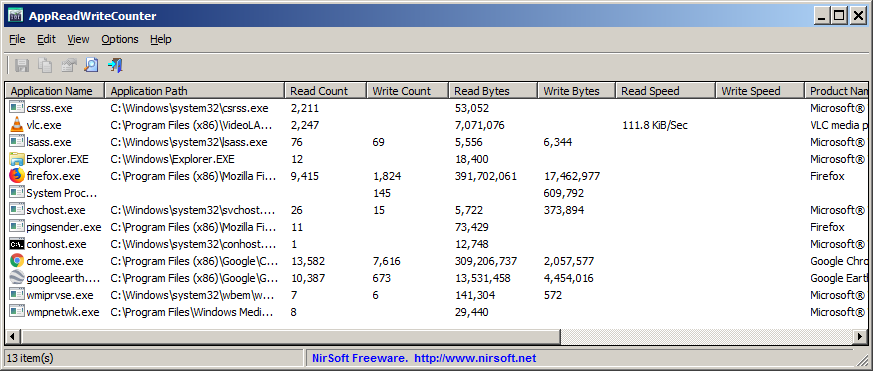Select the csrss.exe row name
This screenshot has height=371, width=873.
50,108
